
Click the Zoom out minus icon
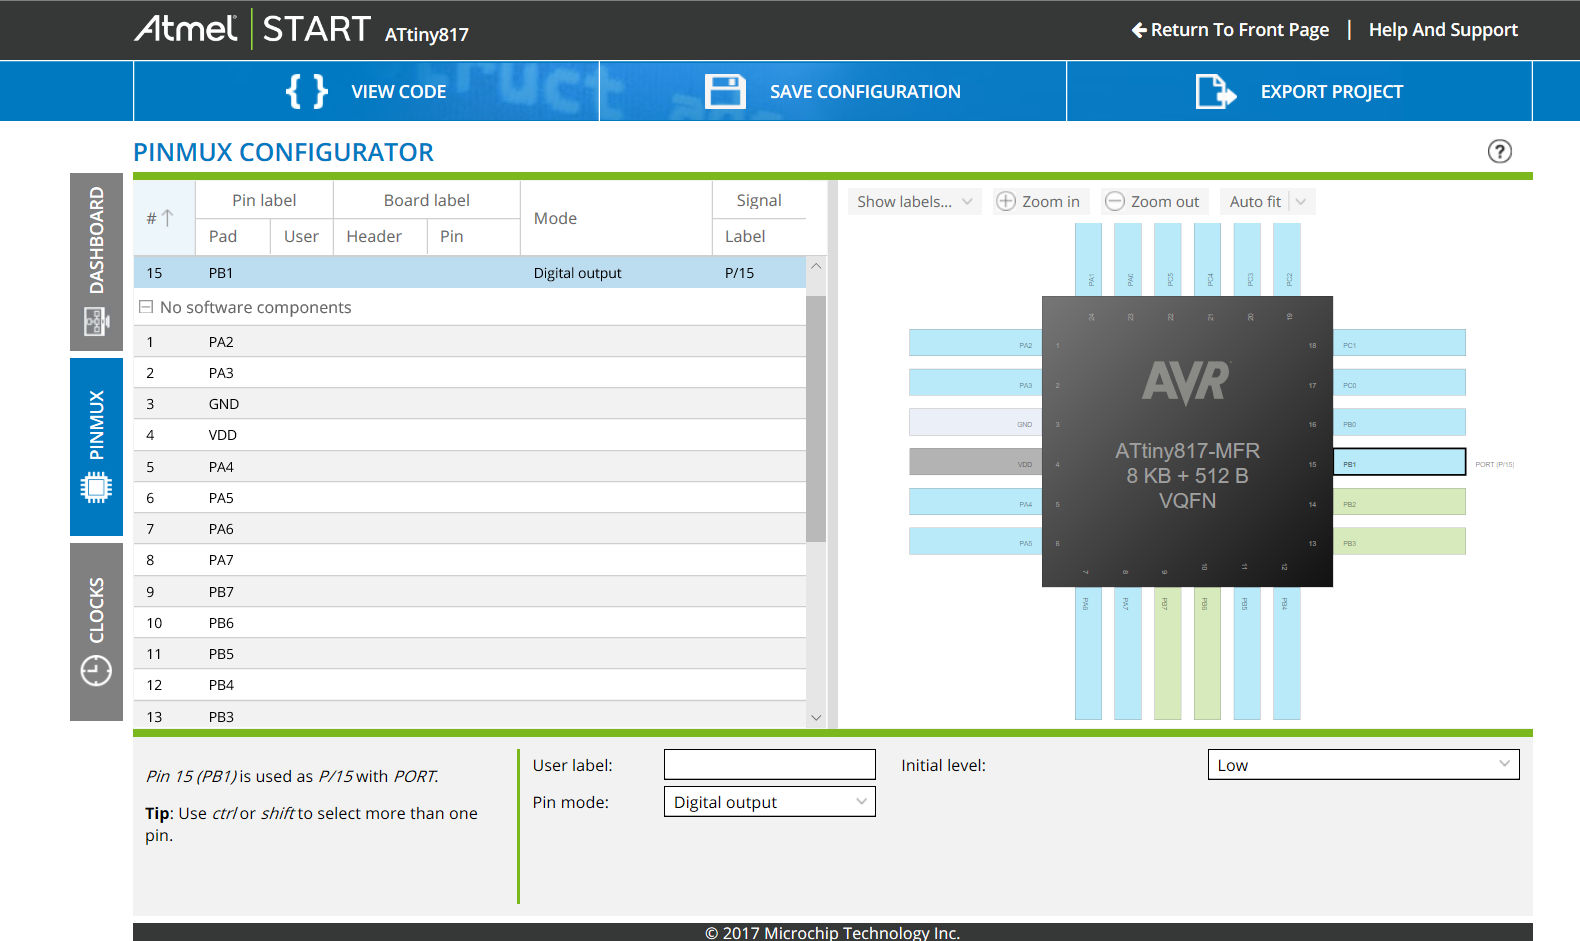[1114, 201]
